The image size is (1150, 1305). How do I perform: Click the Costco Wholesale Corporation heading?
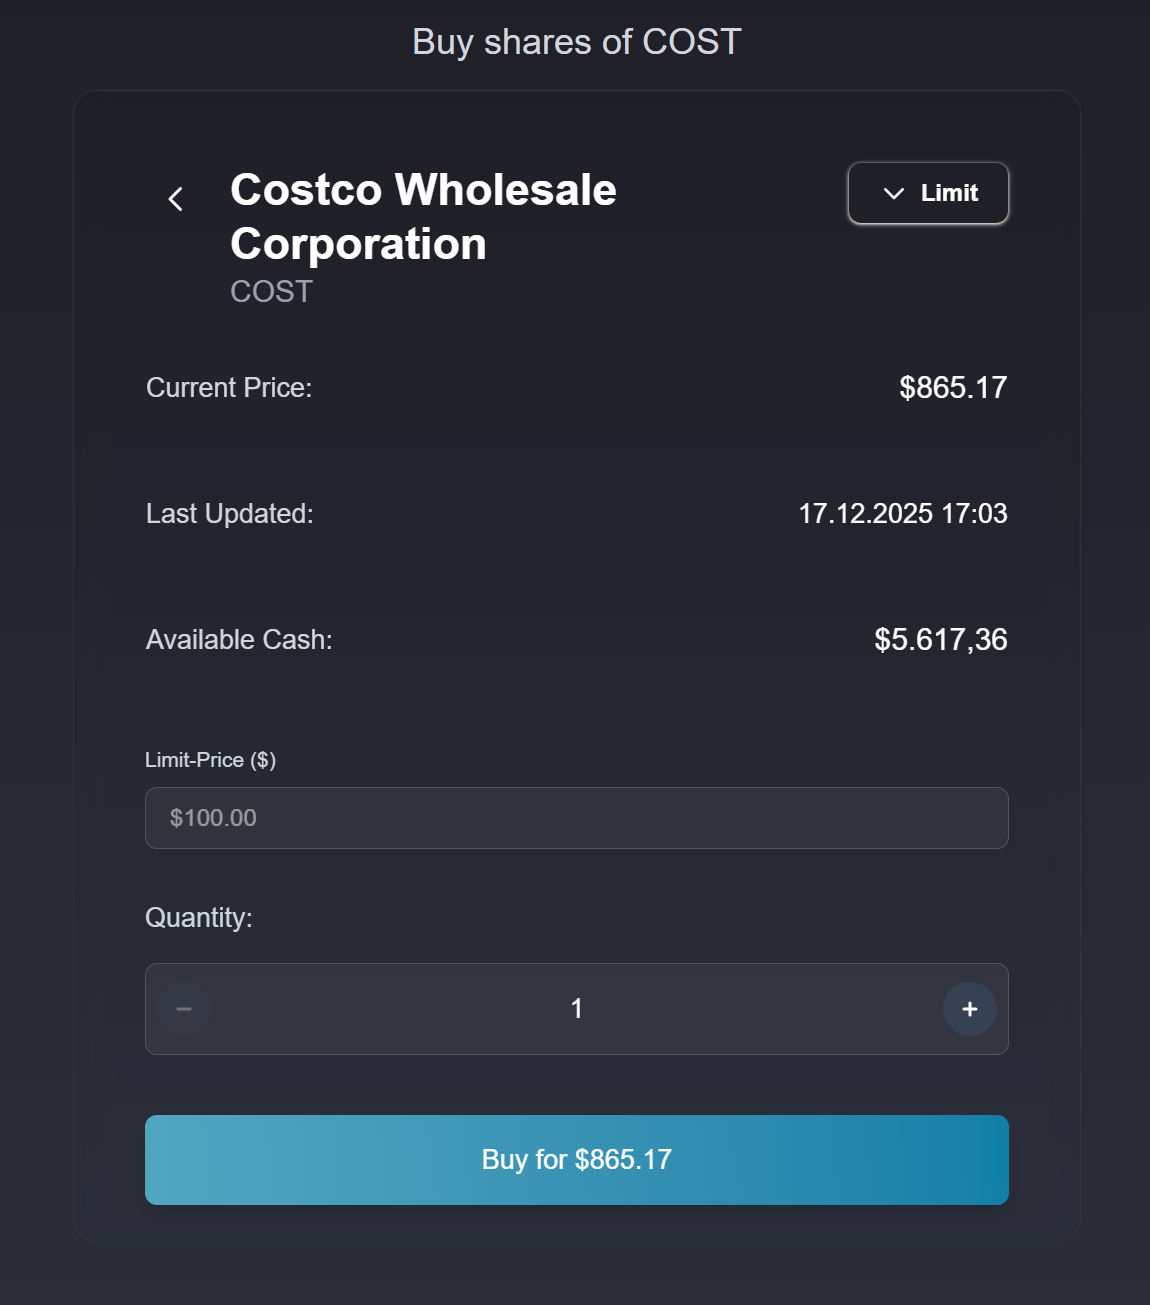point(423,217)
